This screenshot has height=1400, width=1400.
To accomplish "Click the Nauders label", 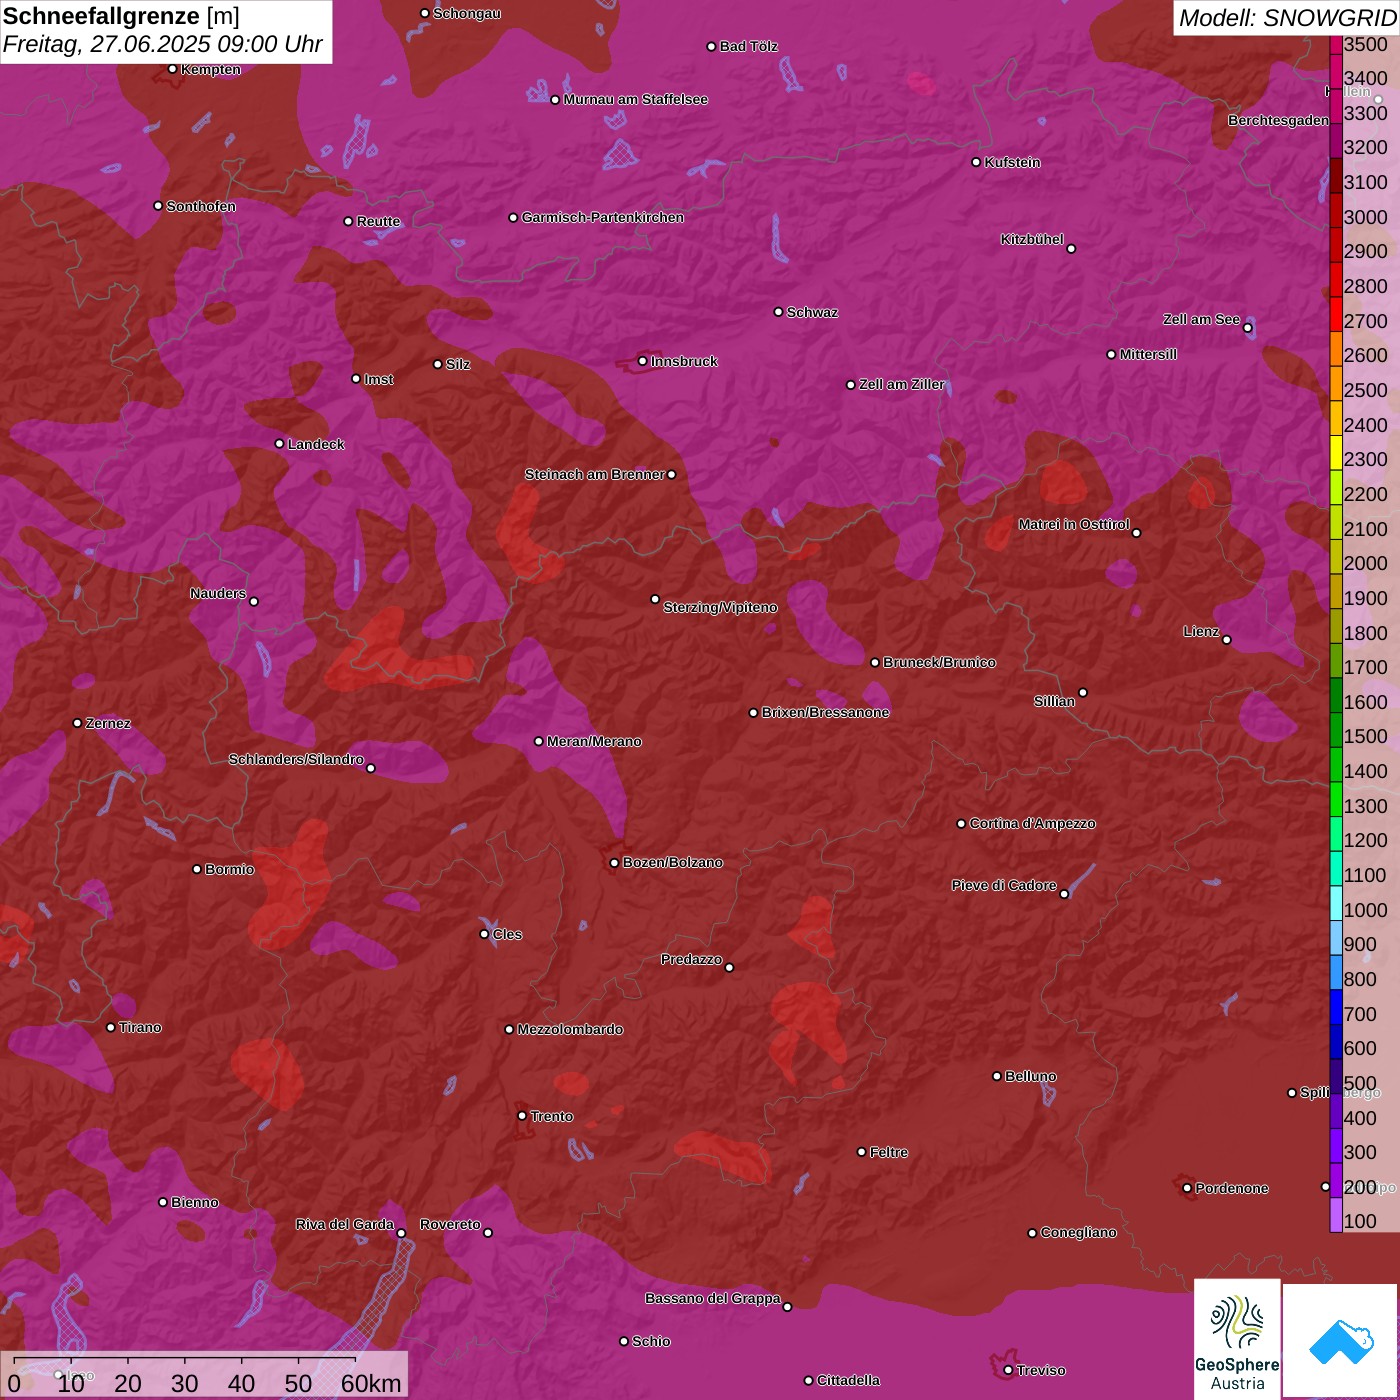I will click(218, 593).
